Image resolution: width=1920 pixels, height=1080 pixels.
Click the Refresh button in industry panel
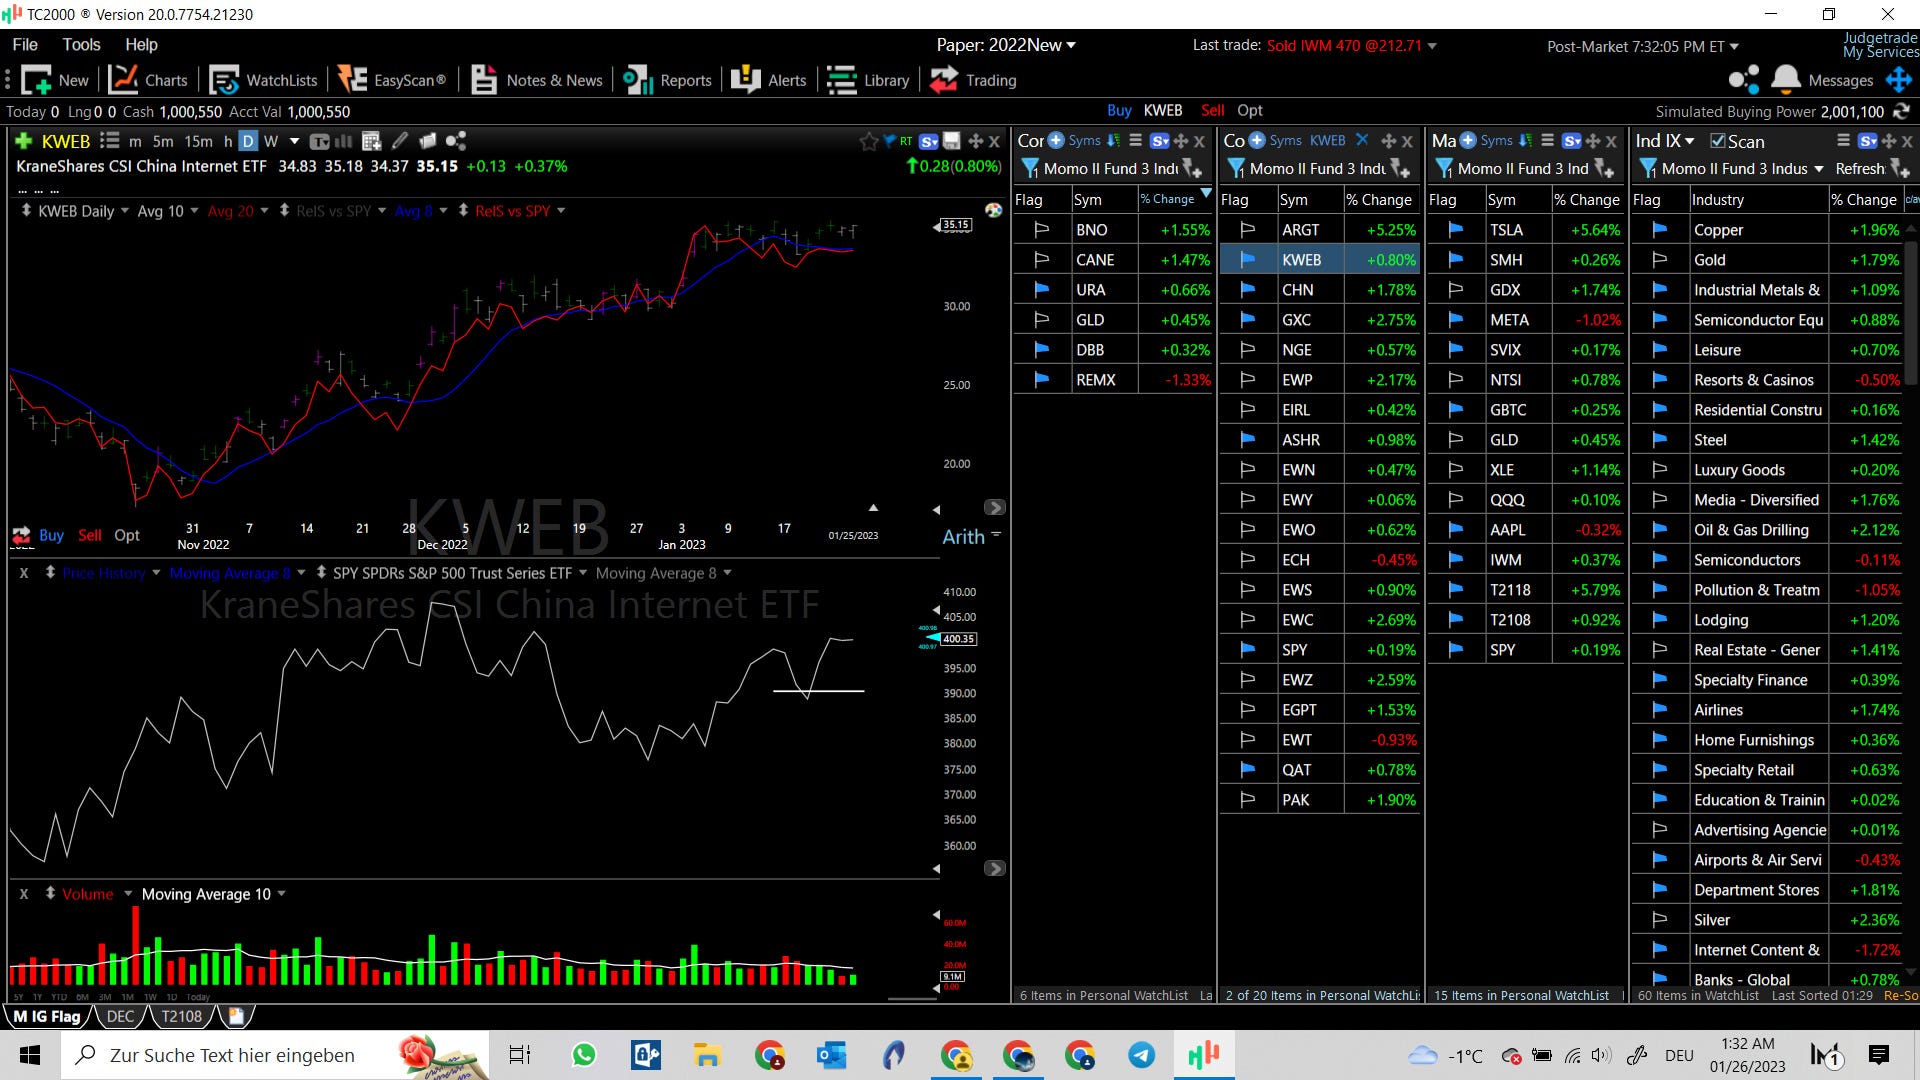point(1859,169)
